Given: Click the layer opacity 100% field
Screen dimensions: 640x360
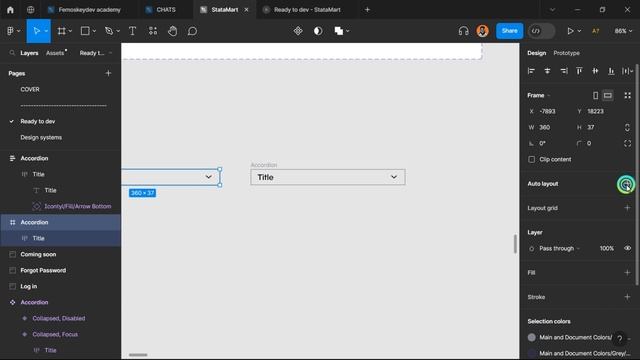Looking at the screenshot, I should tap(607, 249).
